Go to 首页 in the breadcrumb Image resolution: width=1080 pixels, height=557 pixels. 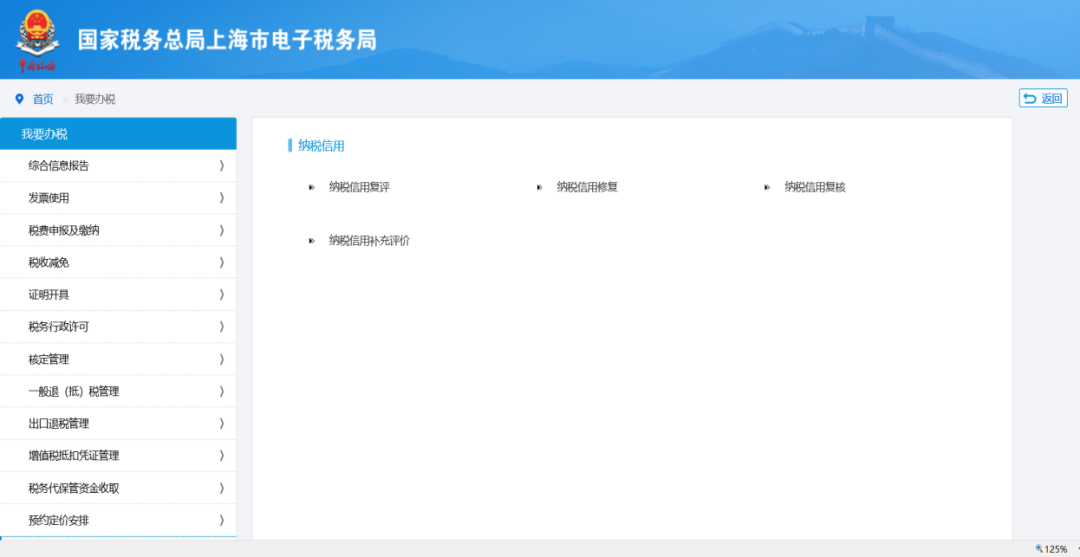[43, 99]
